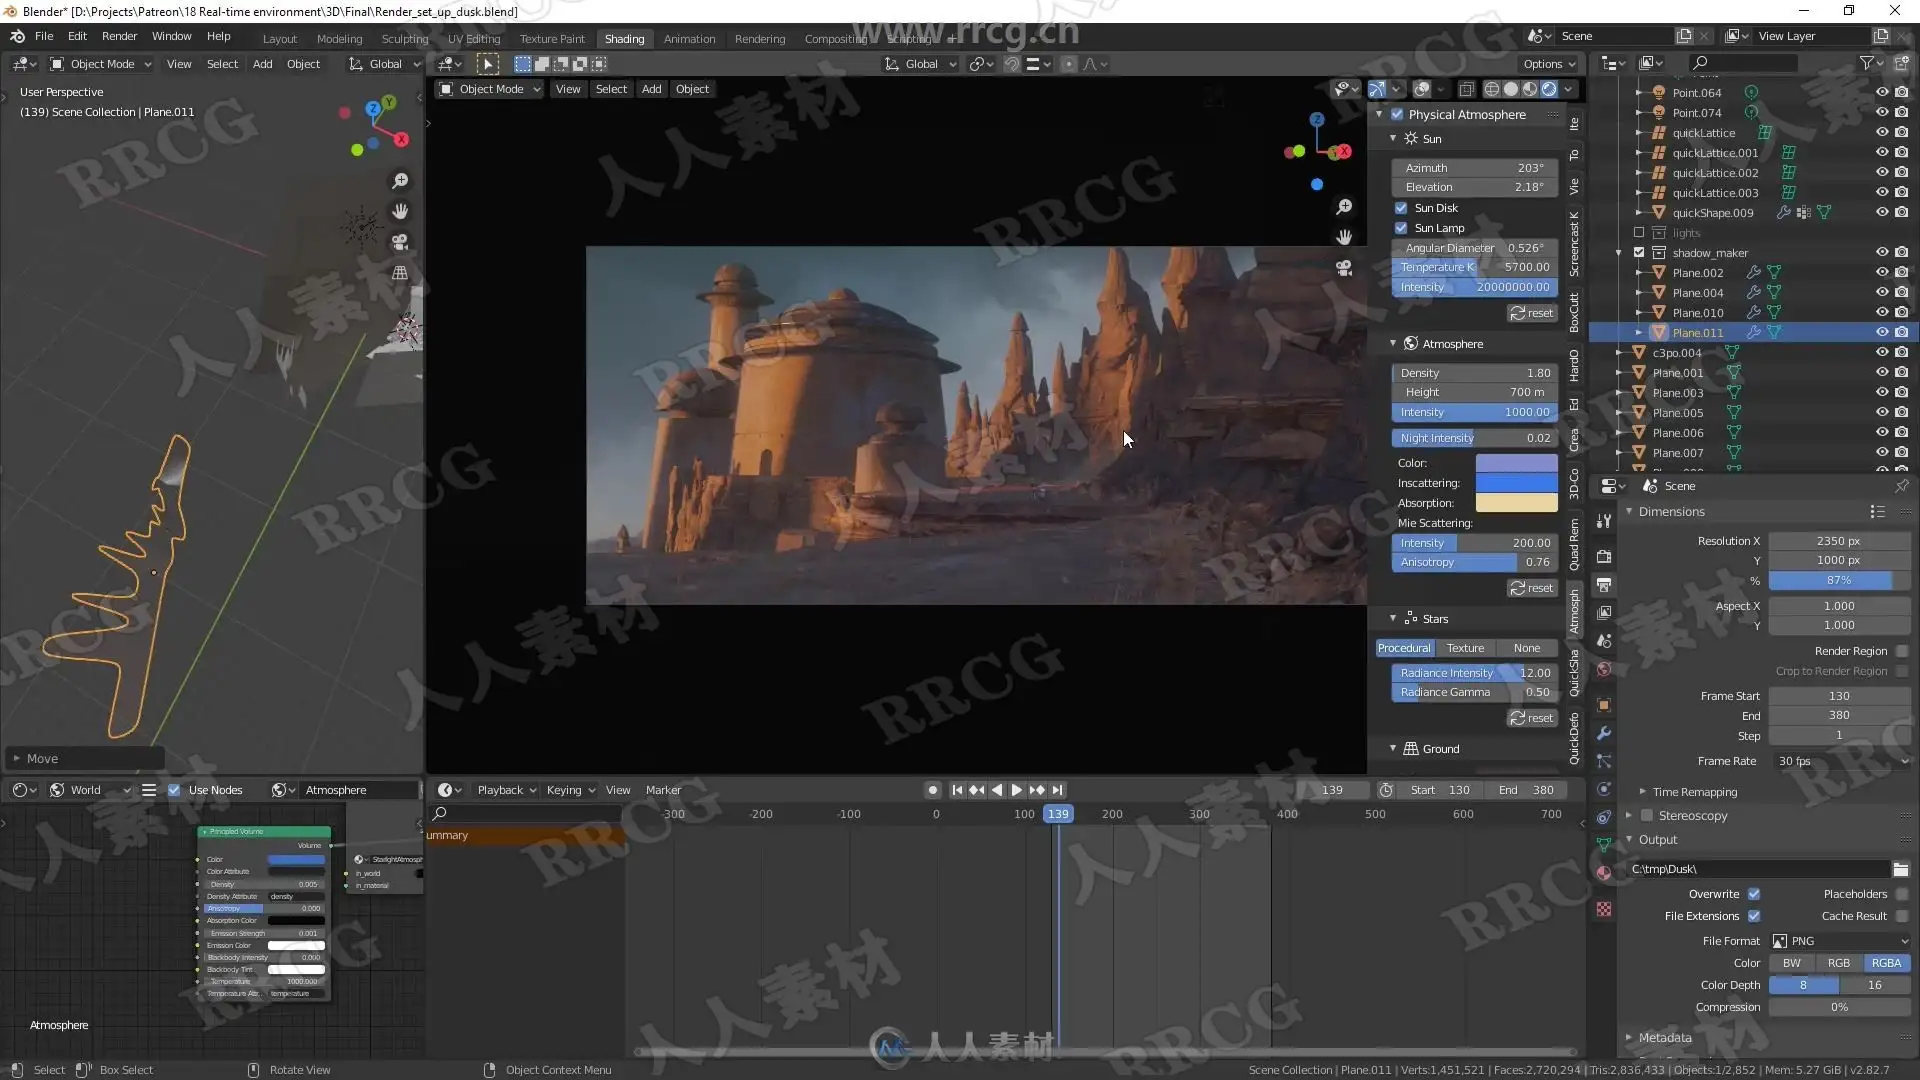Open the PNG file format dropdown
The width and height of the screenshot is (1920, 1080).
tap(1840, 941)
